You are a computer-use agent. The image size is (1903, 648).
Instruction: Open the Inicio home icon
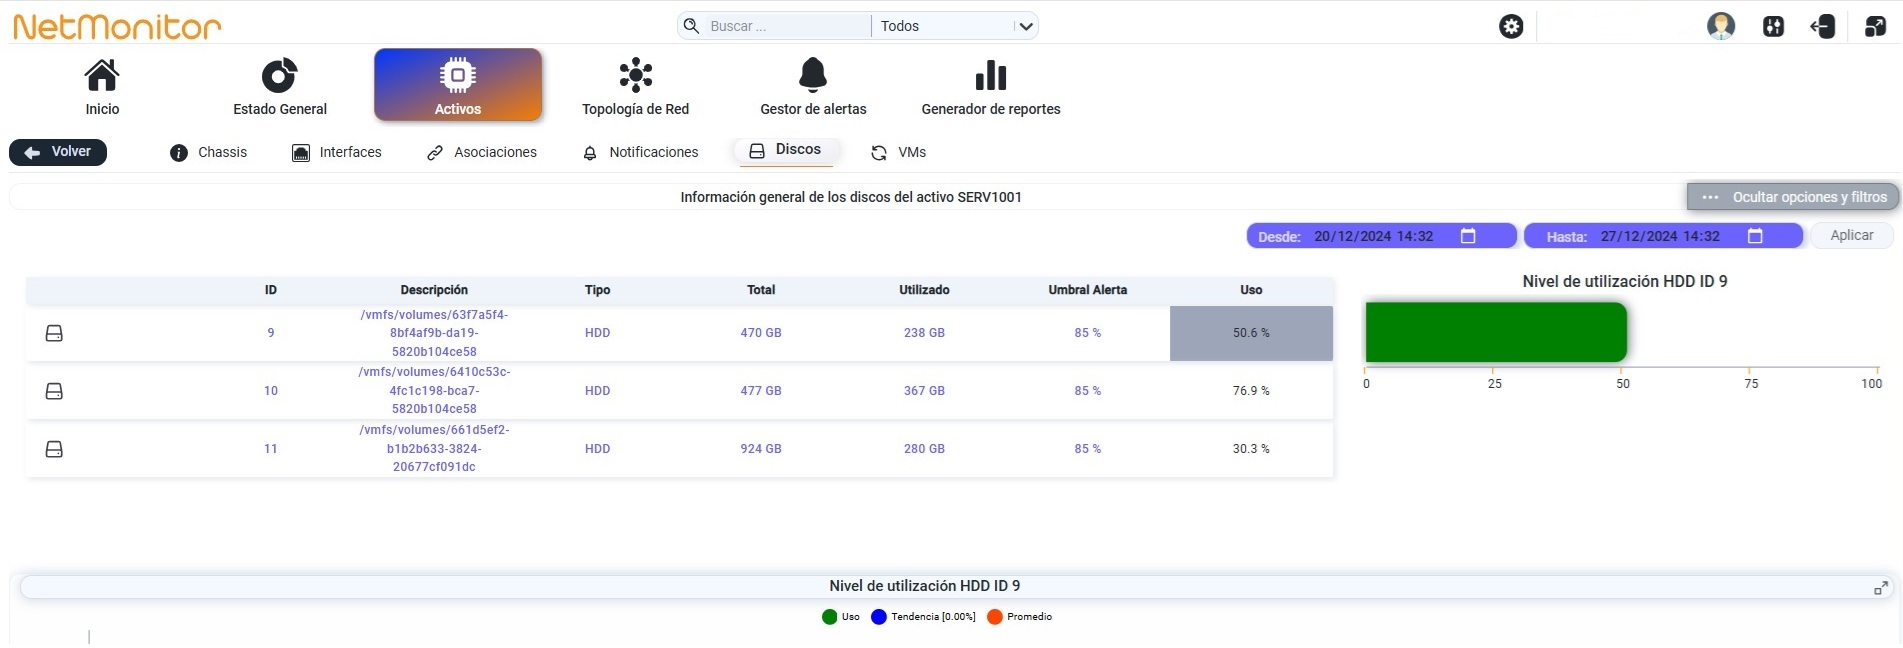point(102,75)
